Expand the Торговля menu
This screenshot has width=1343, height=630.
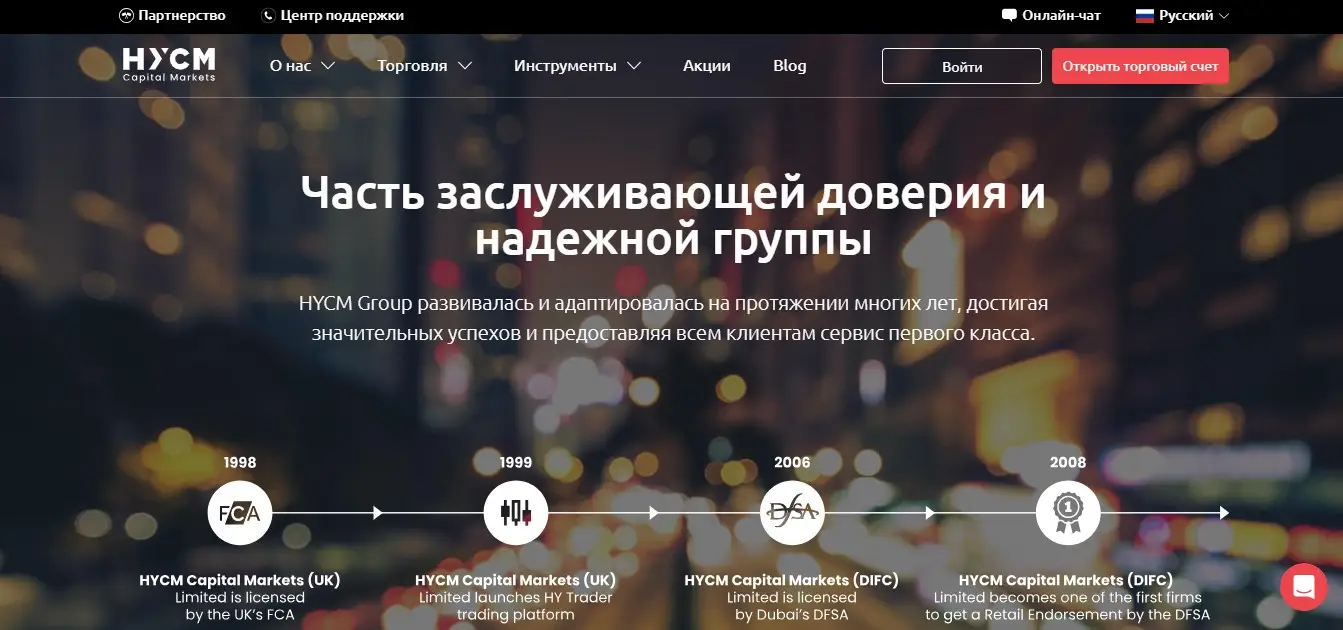tap(424, 66)
